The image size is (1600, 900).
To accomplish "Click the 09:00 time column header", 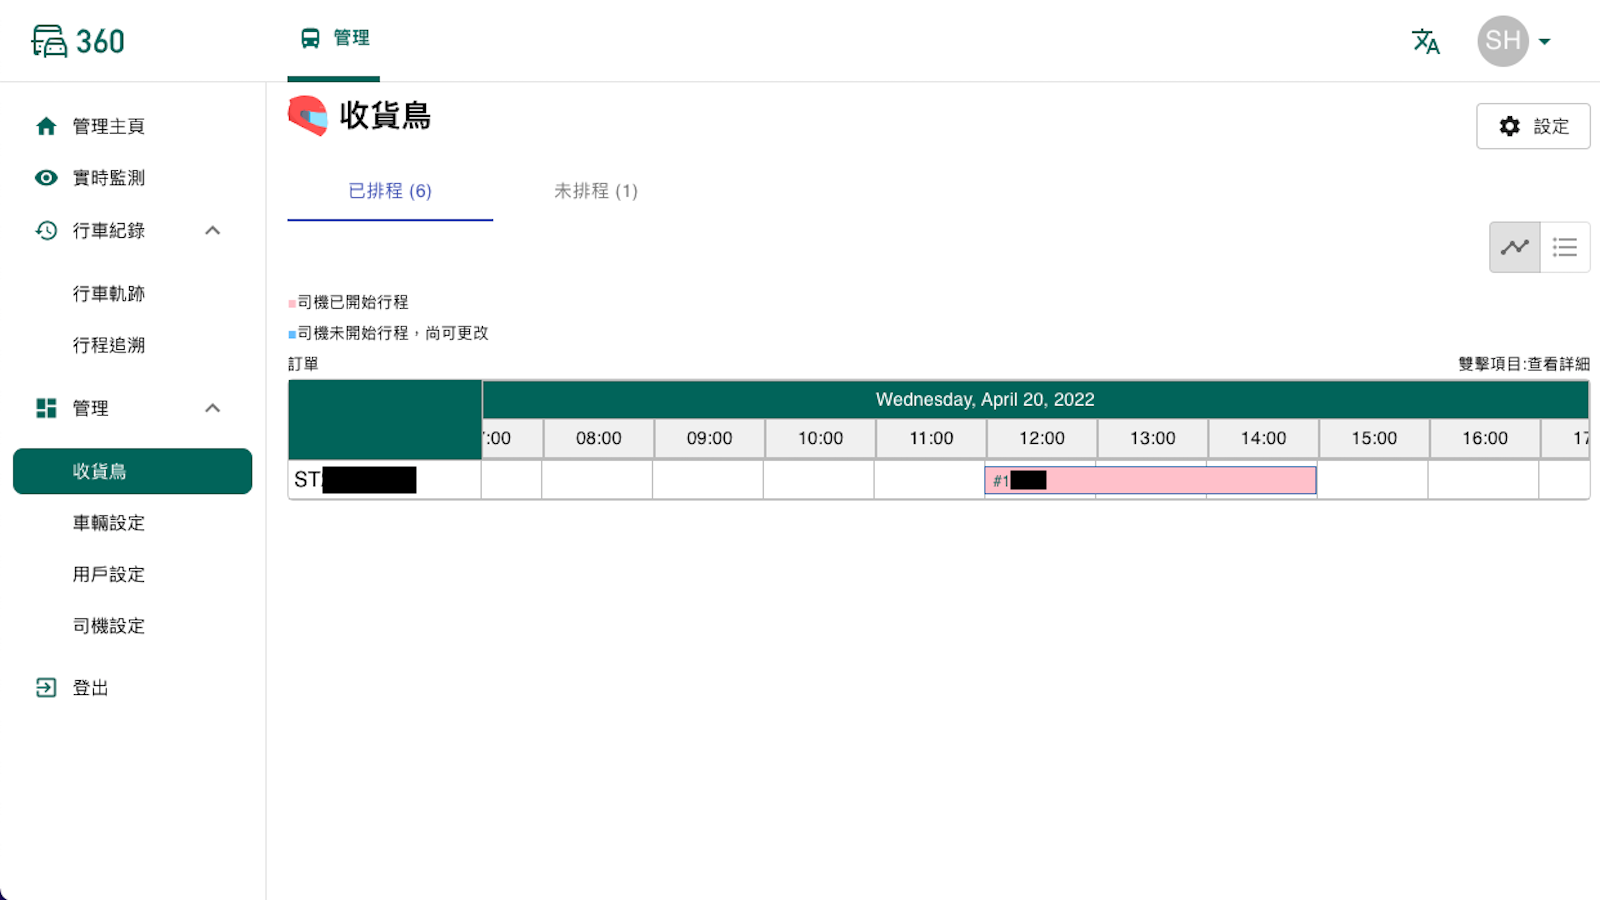I will click(x=709, y=438).
